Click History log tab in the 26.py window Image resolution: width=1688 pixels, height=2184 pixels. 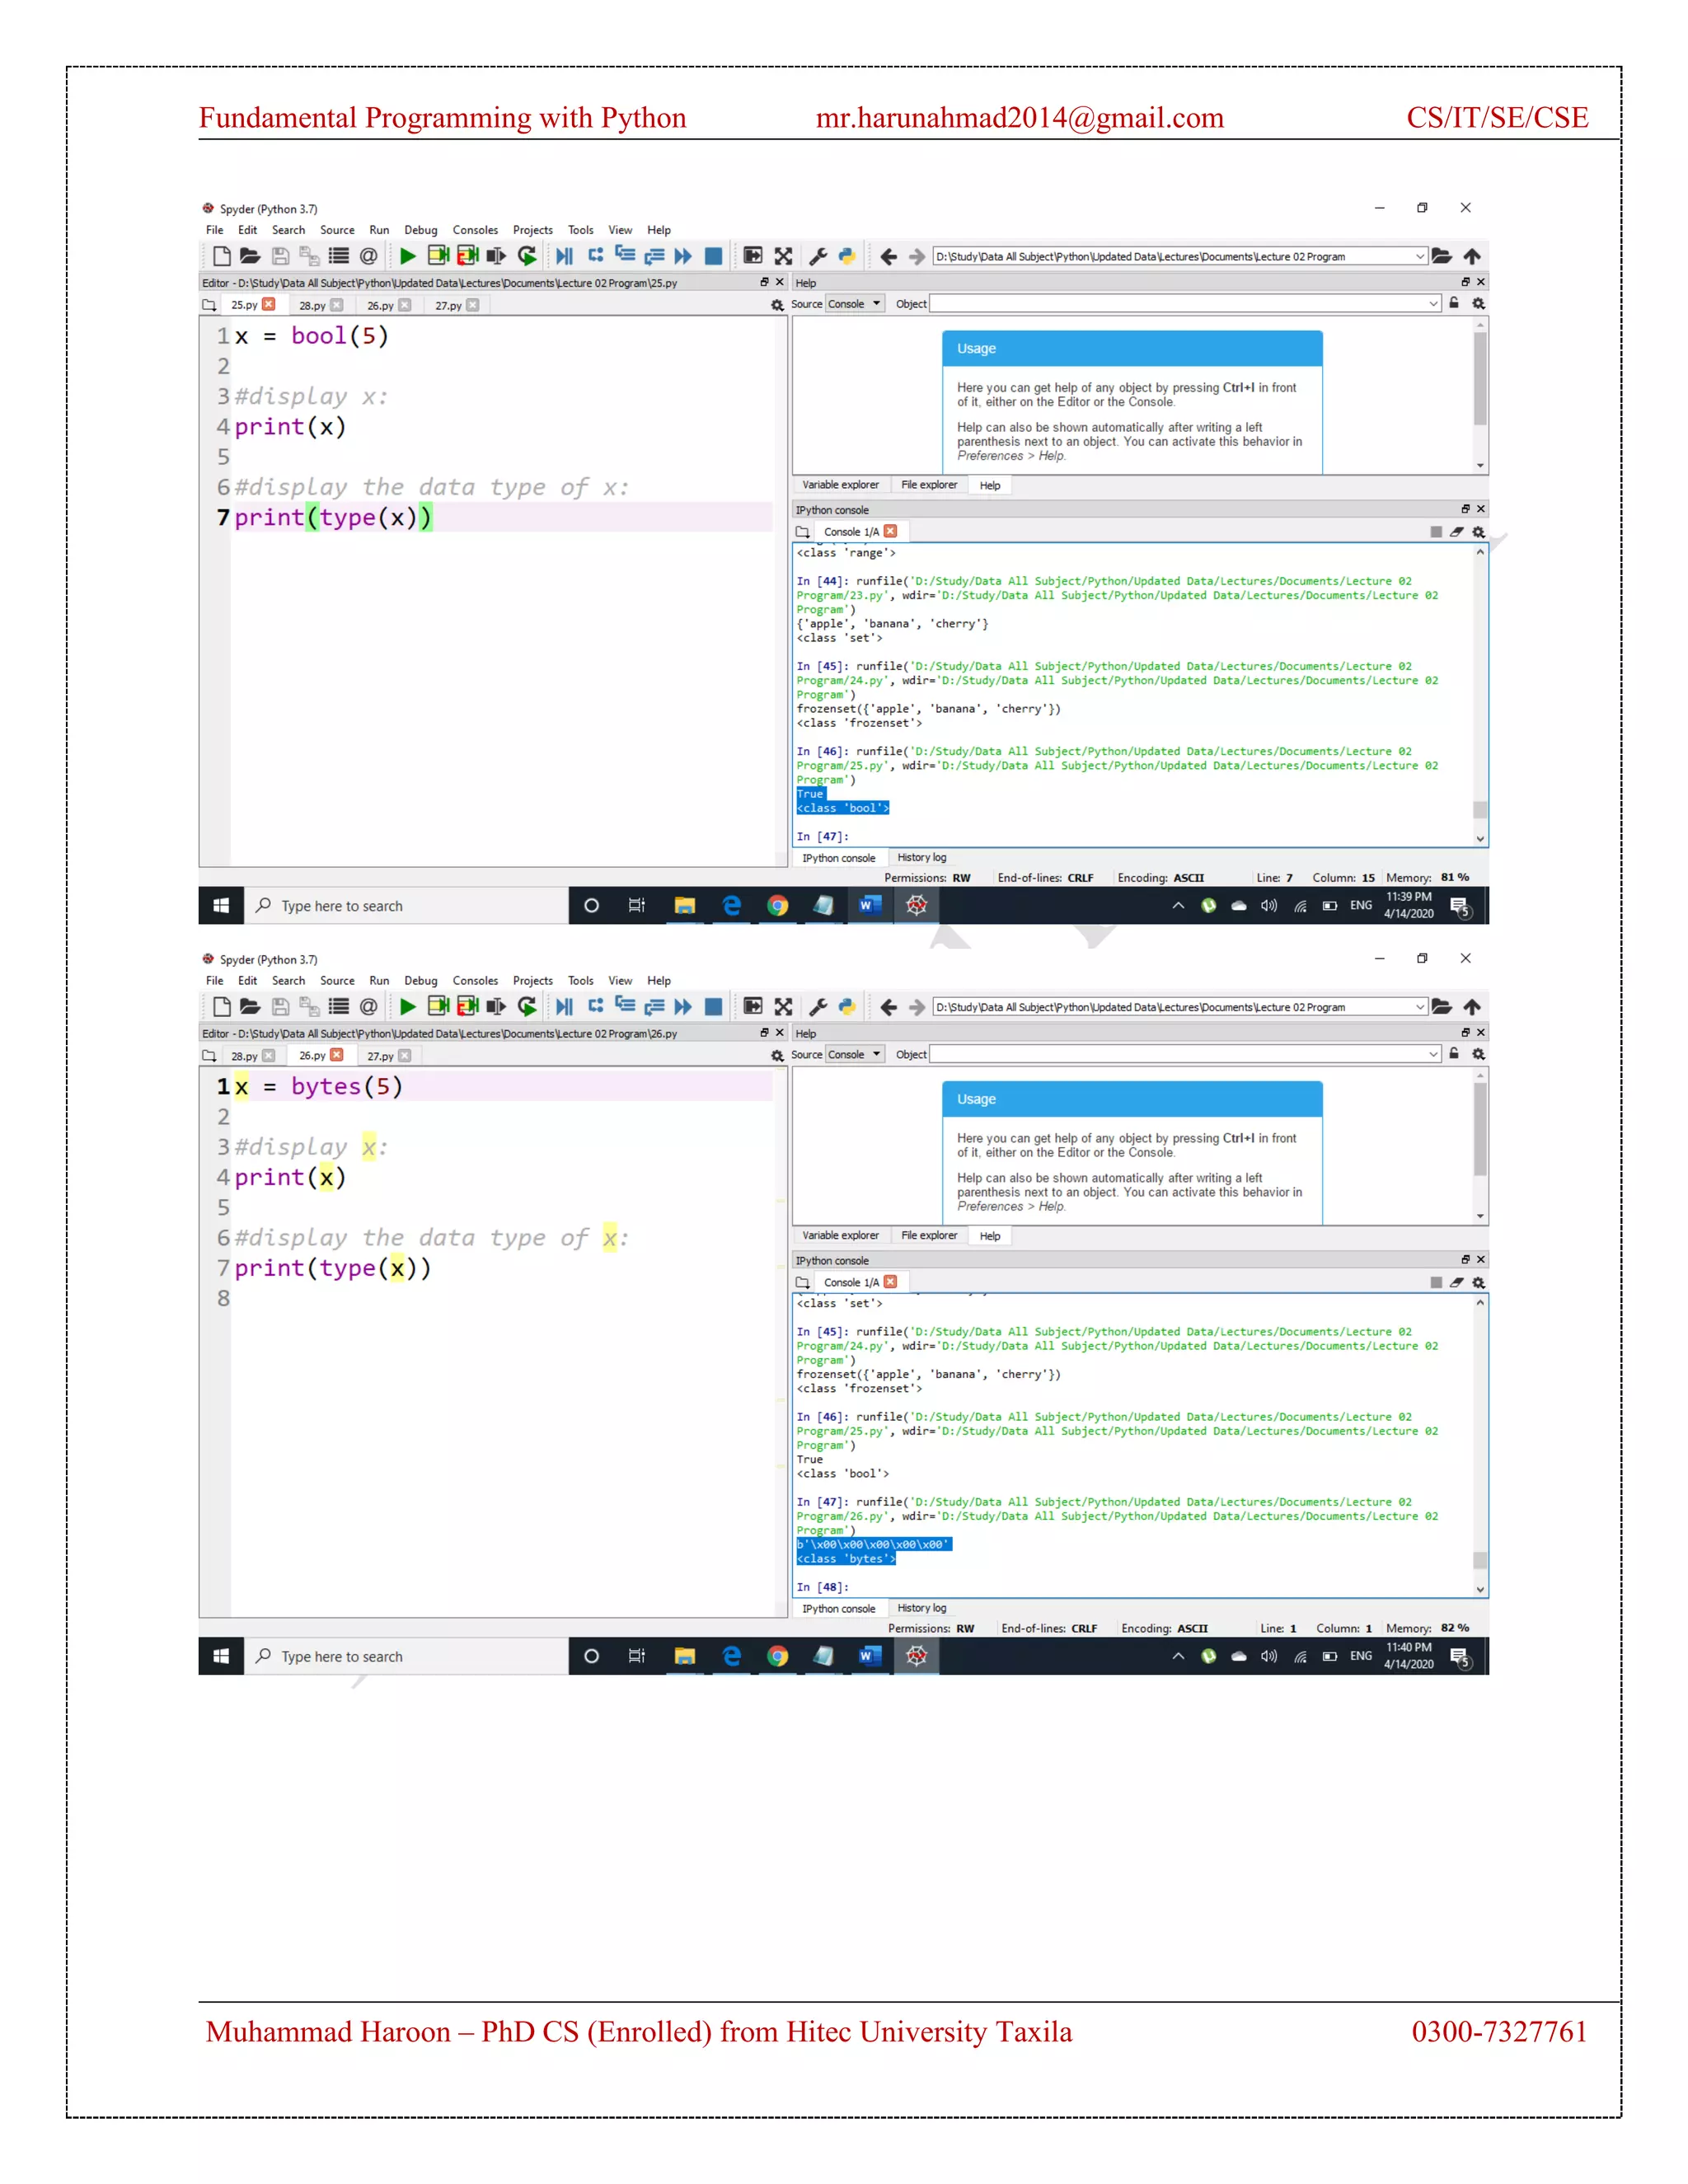921,1608
